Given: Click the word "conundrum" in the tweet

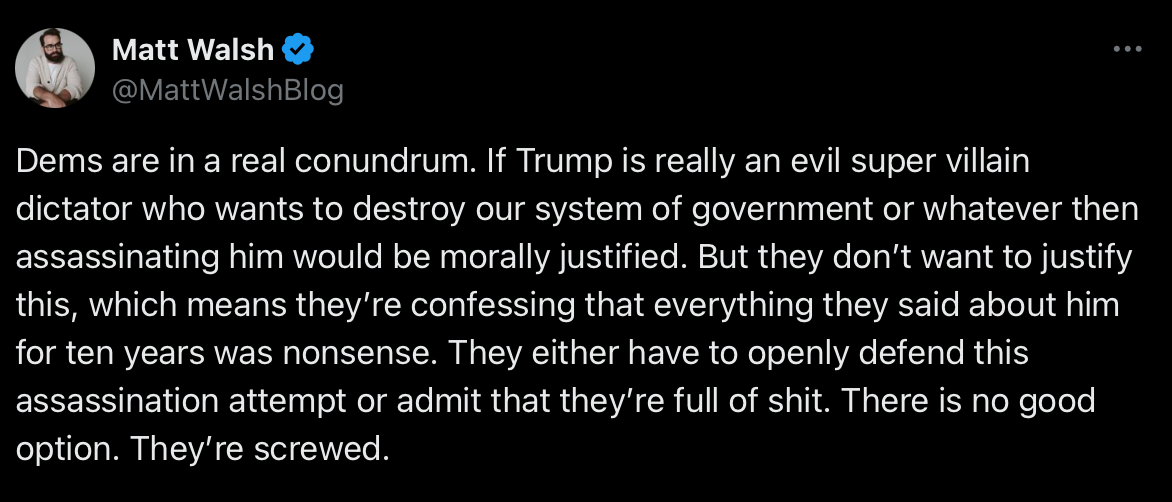Looking at the screenshot, I should (383, 162).
